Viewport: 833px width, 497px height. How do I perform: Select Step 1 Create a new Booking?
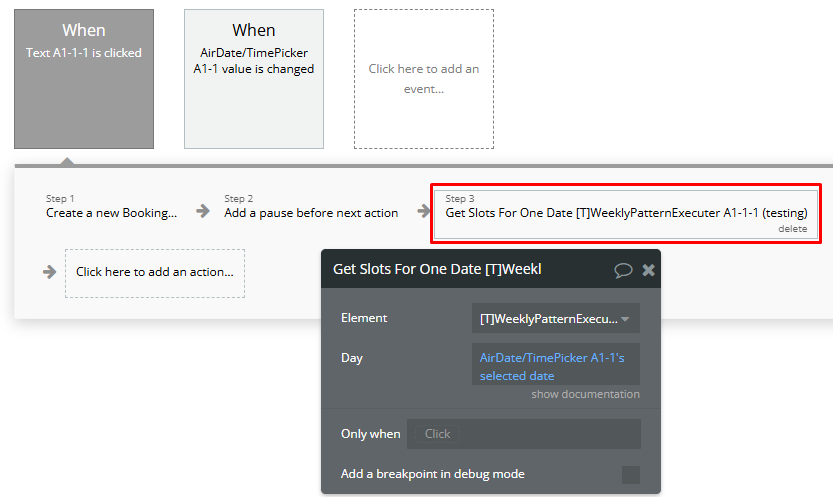(x=111, y=212)
